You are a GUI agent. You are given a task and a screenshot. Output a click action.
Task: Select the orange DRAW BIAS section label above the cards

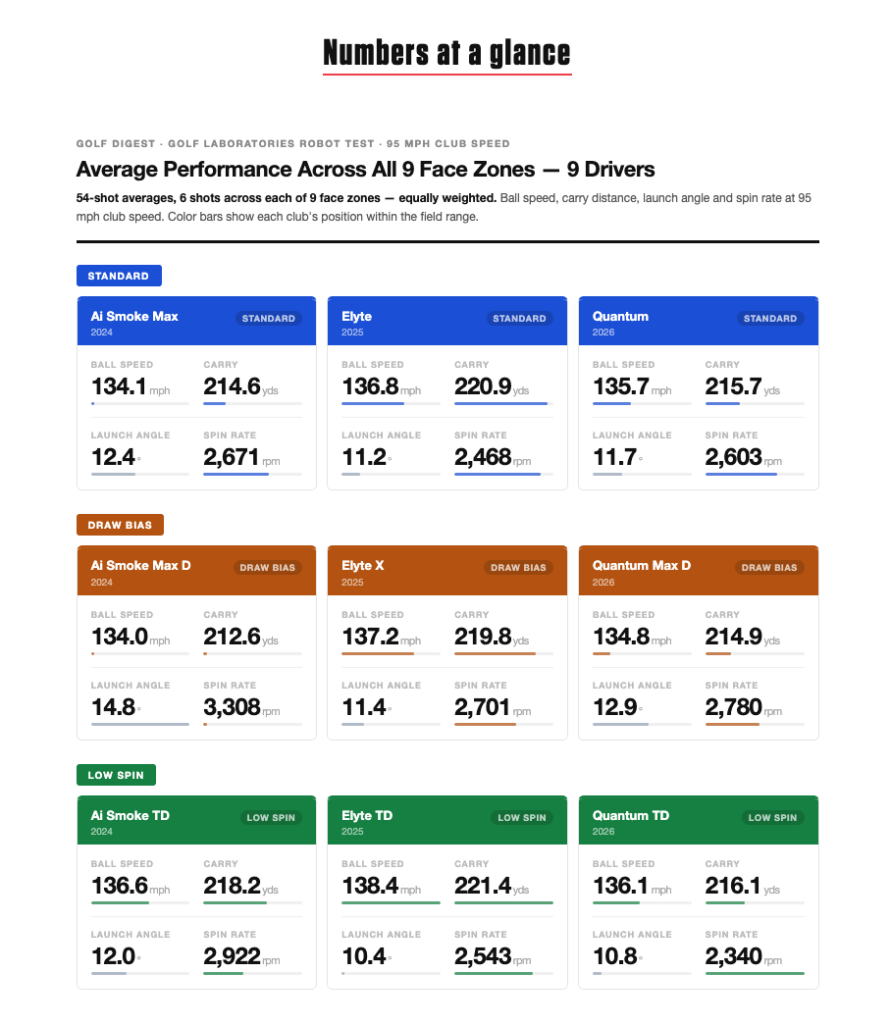point(120,525)
